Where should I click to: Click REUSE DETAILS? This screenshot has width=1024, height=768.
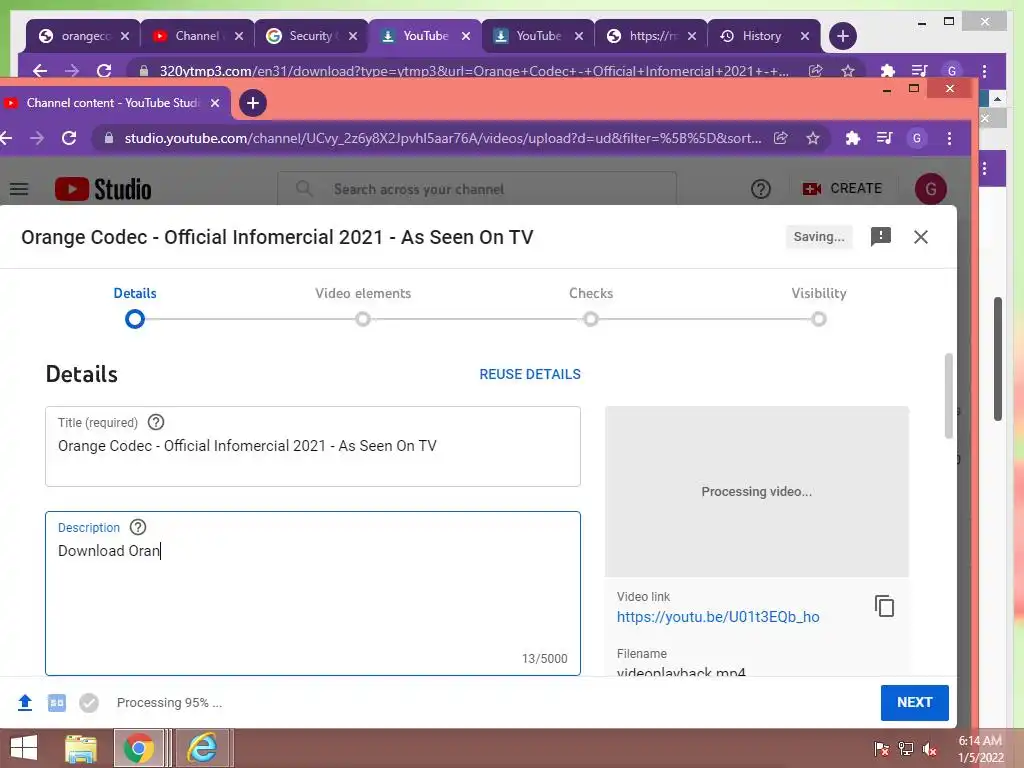click(530, 374)
